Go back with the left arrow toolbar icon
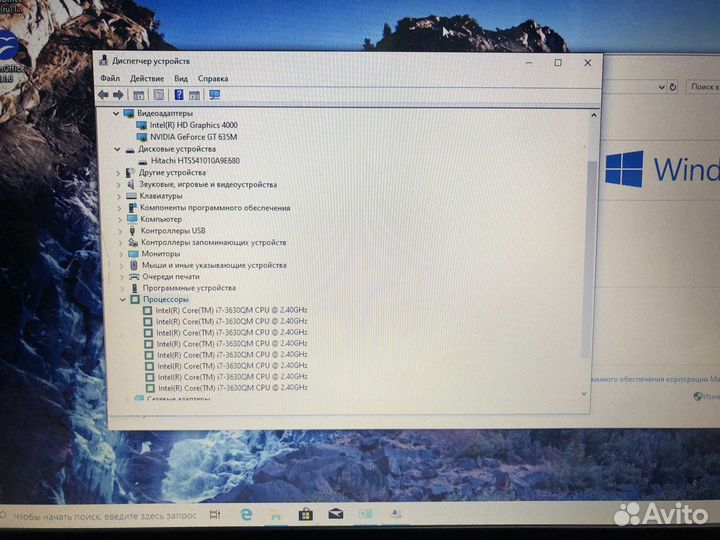720x540 pixels. click(x=103, y=95)
